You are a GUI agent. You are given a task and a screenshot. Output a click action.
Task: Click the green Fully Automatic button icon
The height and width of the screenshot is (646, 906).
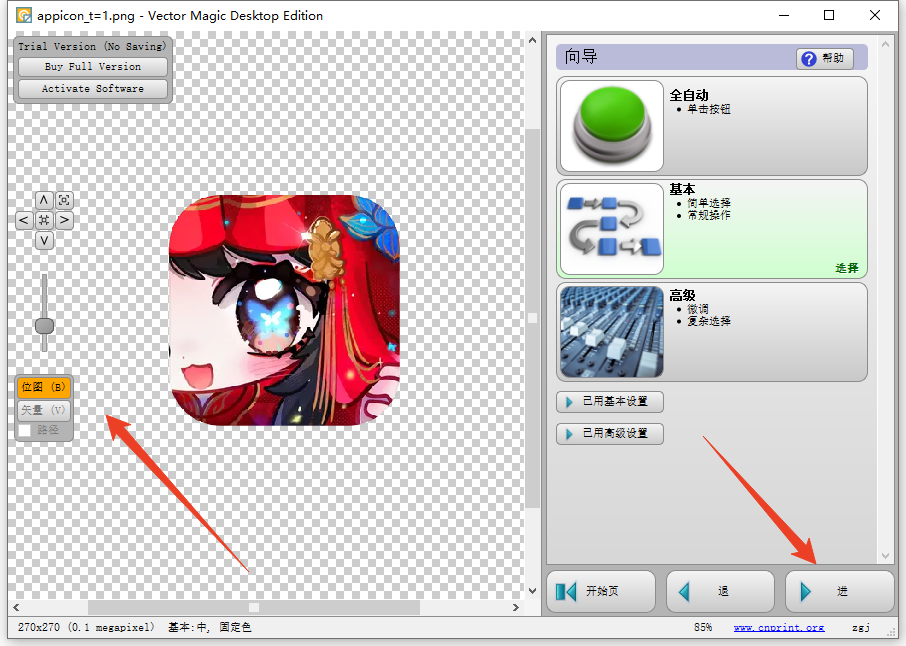611,126
